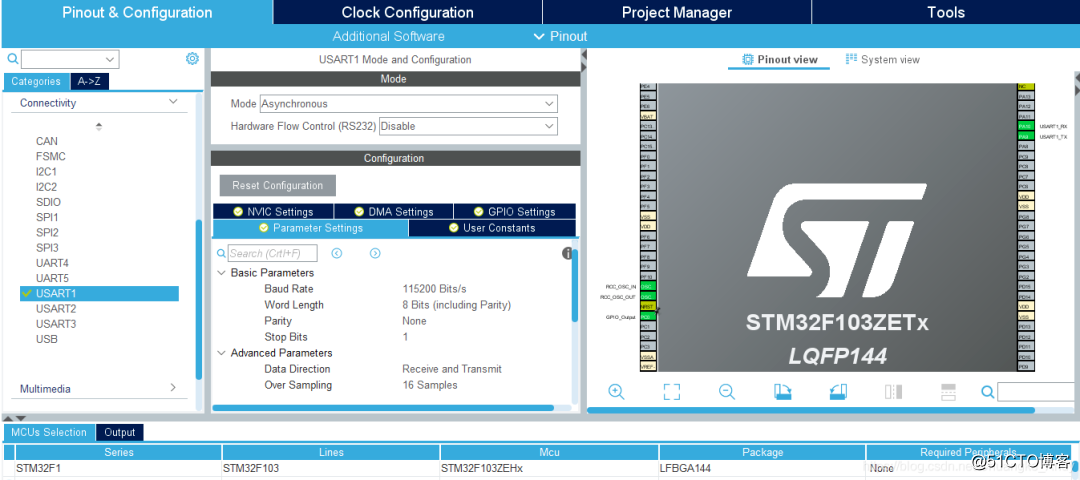
Task: Open the DMA Settings tab
Action: click(x=393, y=211)
